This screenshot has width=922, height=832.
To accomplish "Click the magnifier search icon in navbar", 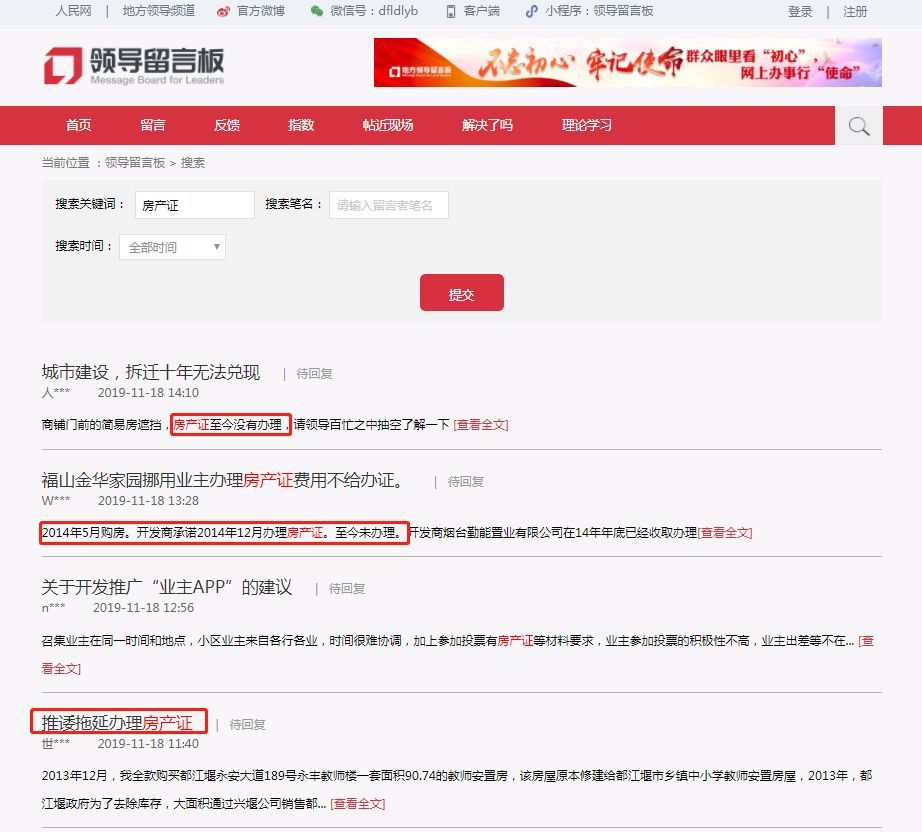I will click(858, 126).
